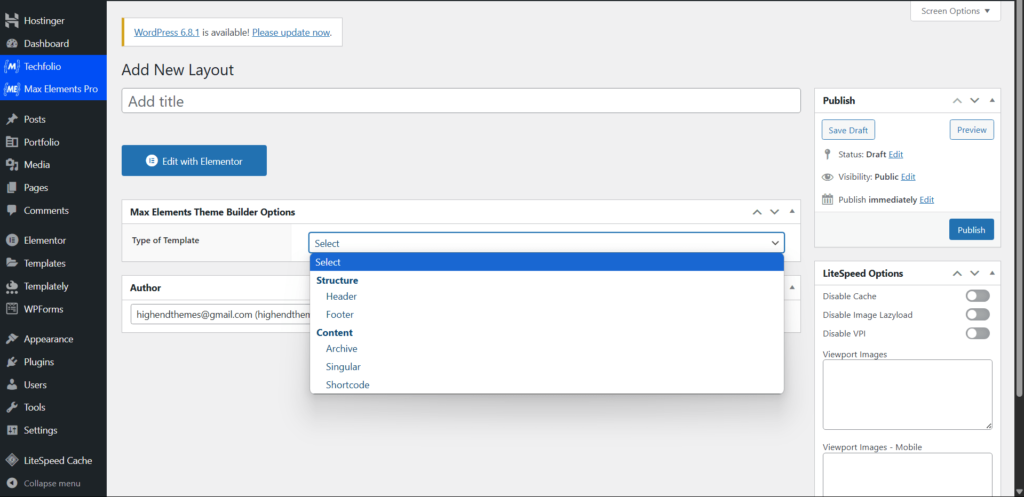
Task: Click the Author field with highendthemes email
Action: 220,314
